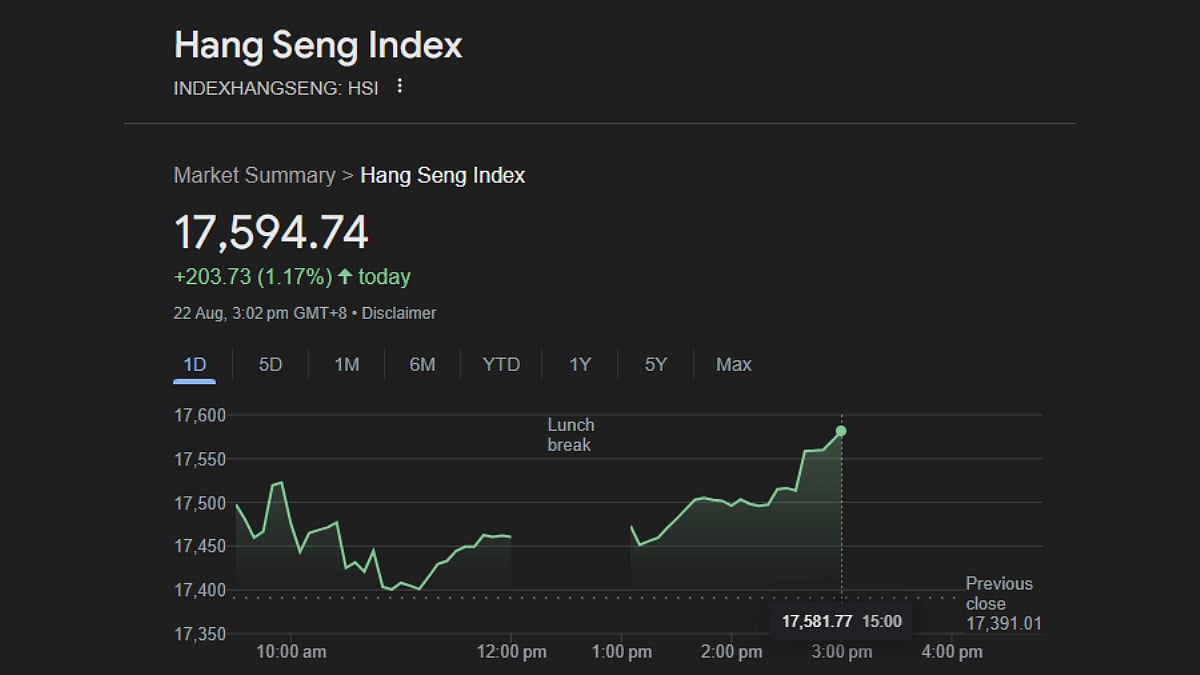View the 1Y chart range
This screenshot has height=675, width=1200.
pyautogui.click(x=580, y=365)
